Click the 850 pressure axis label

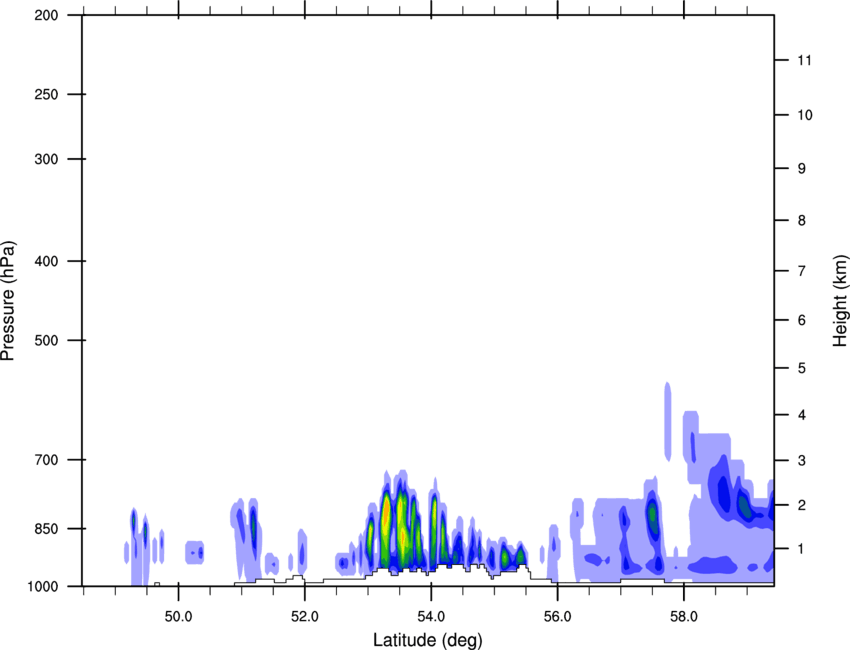pyautogui.click(x=46, y=529)
